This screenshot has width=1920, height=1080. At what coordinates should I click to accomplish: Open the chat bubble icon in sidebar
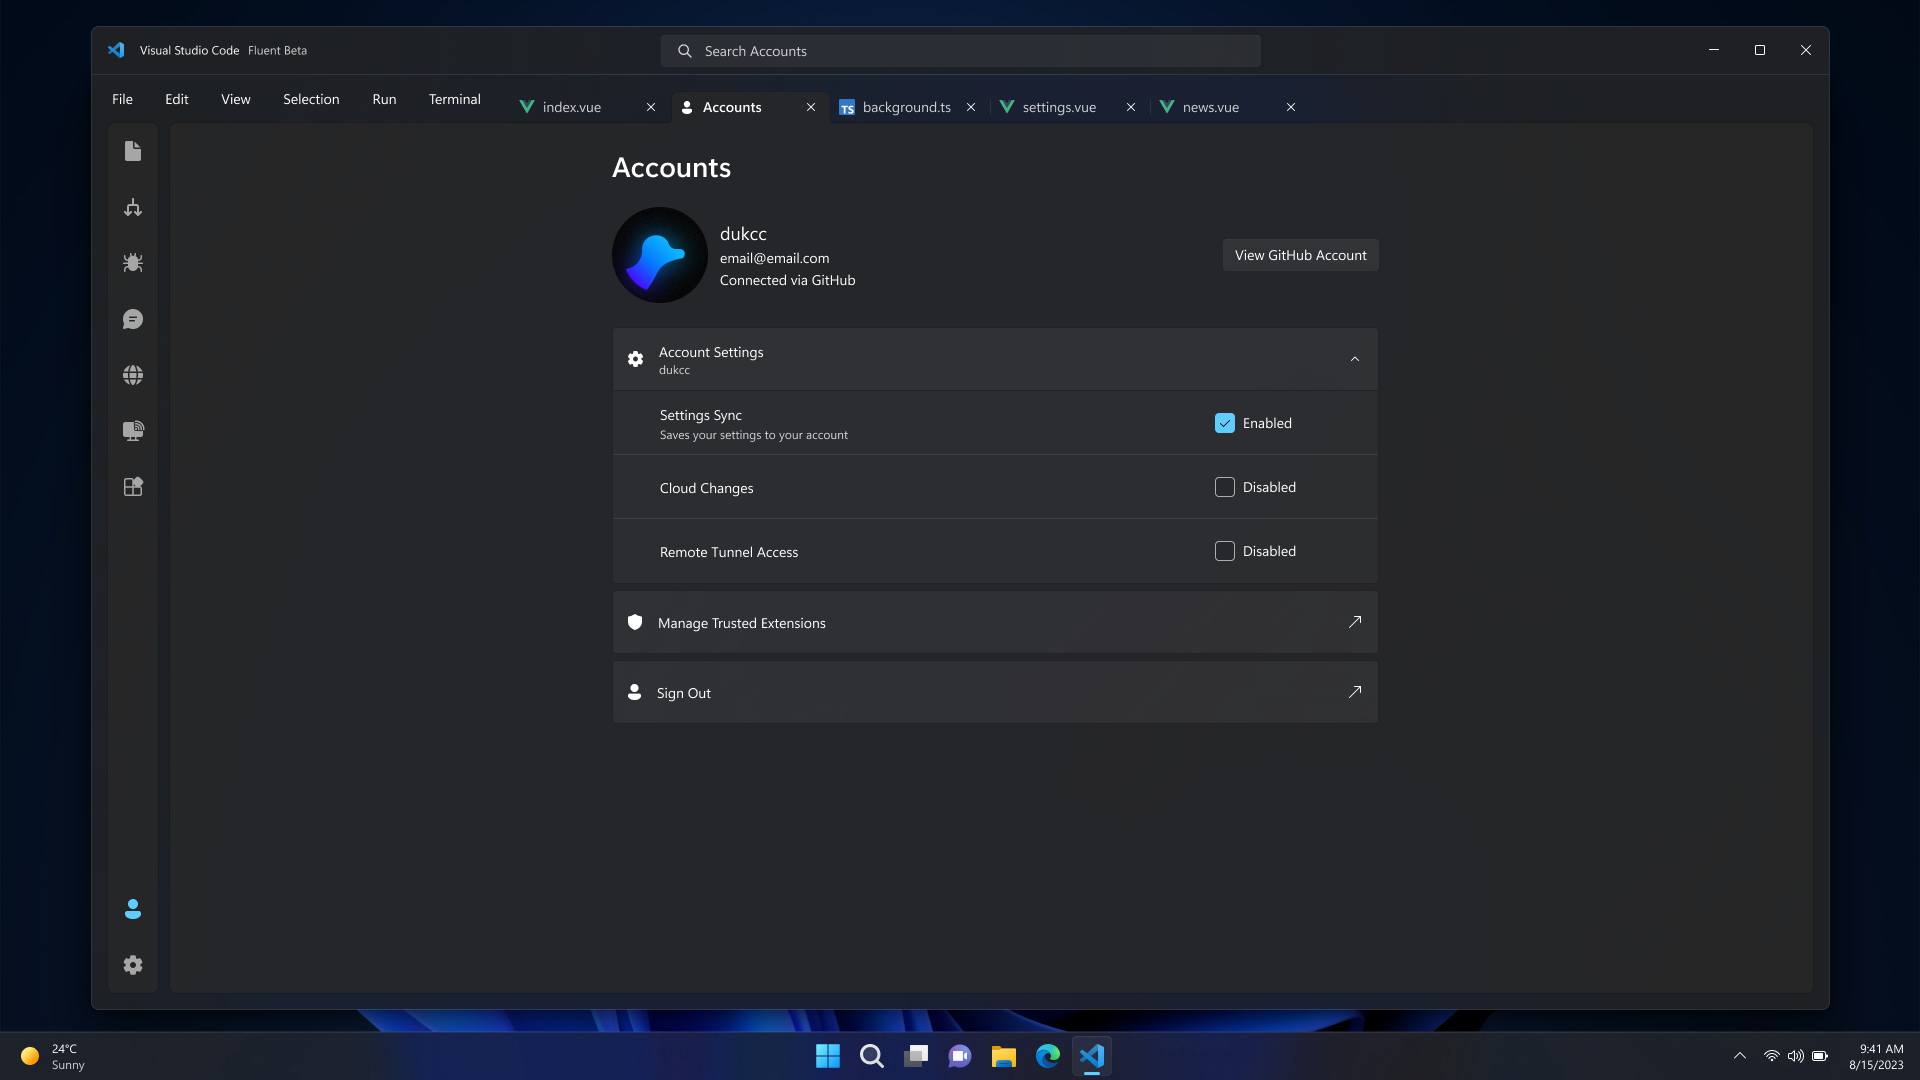133,319
